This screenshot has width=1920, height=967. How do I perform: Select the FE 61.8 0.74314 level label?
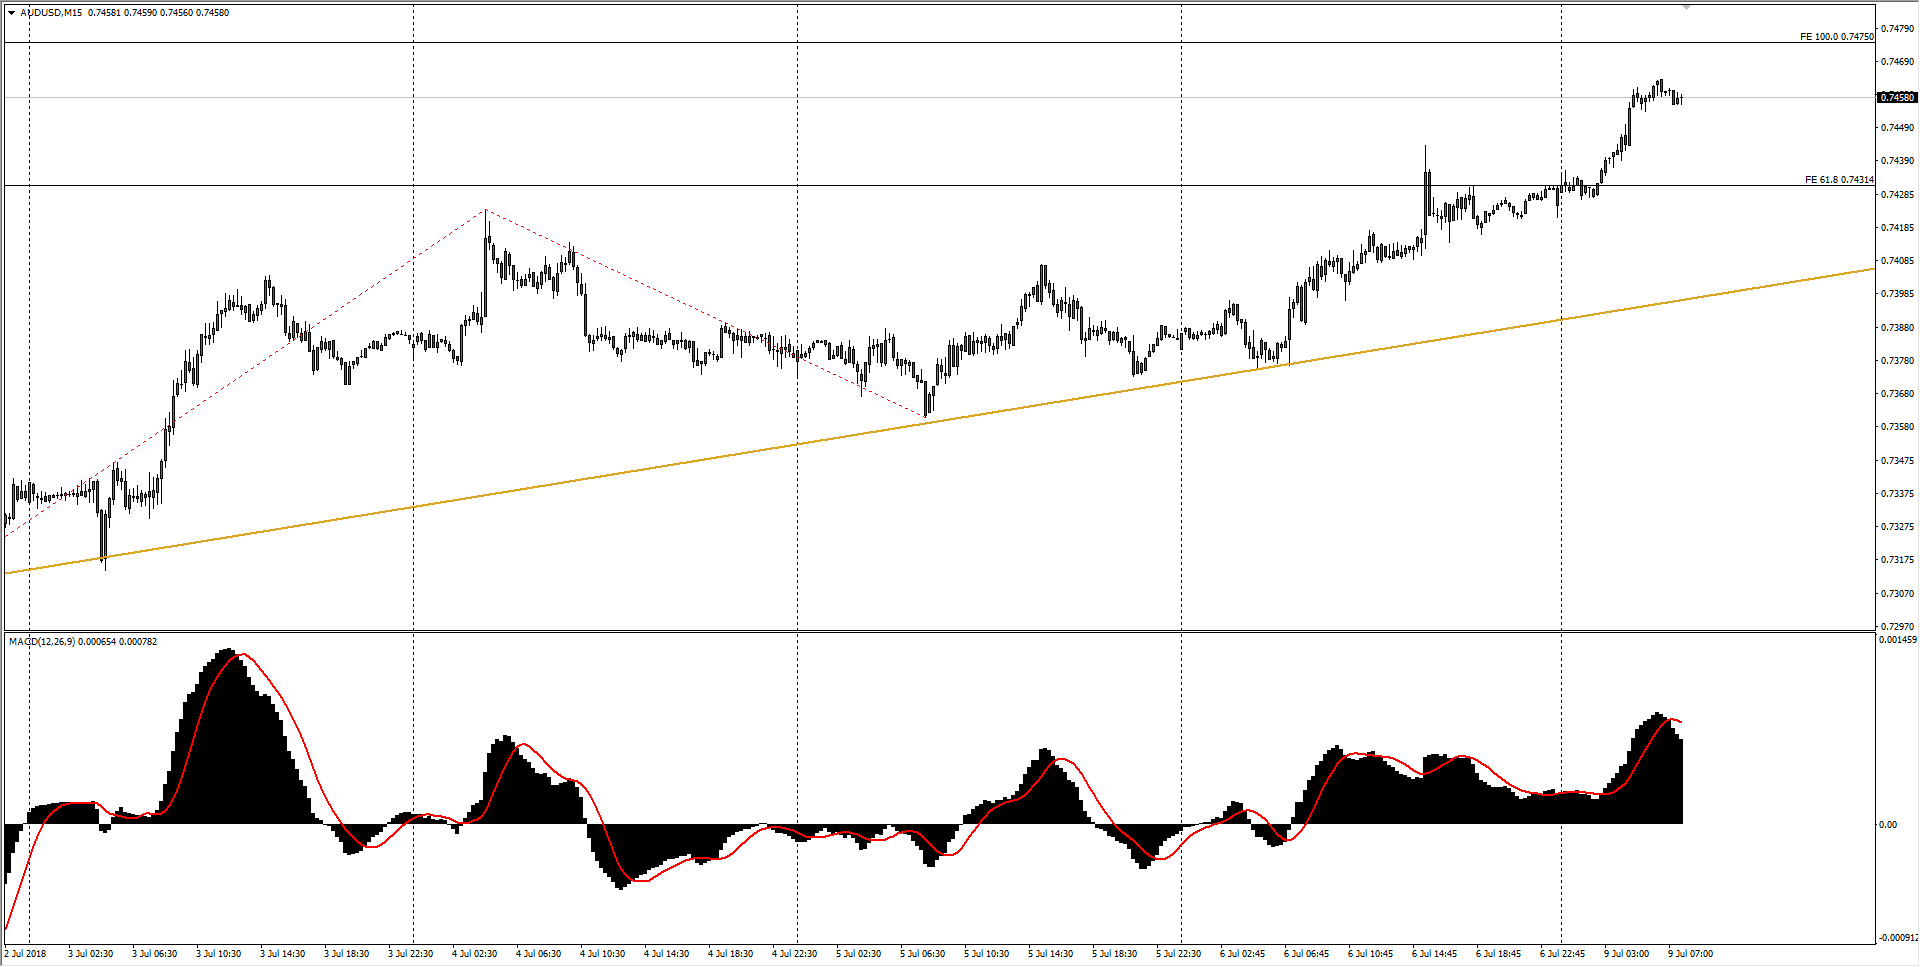pyautogui.click(x=1838, y=180)
